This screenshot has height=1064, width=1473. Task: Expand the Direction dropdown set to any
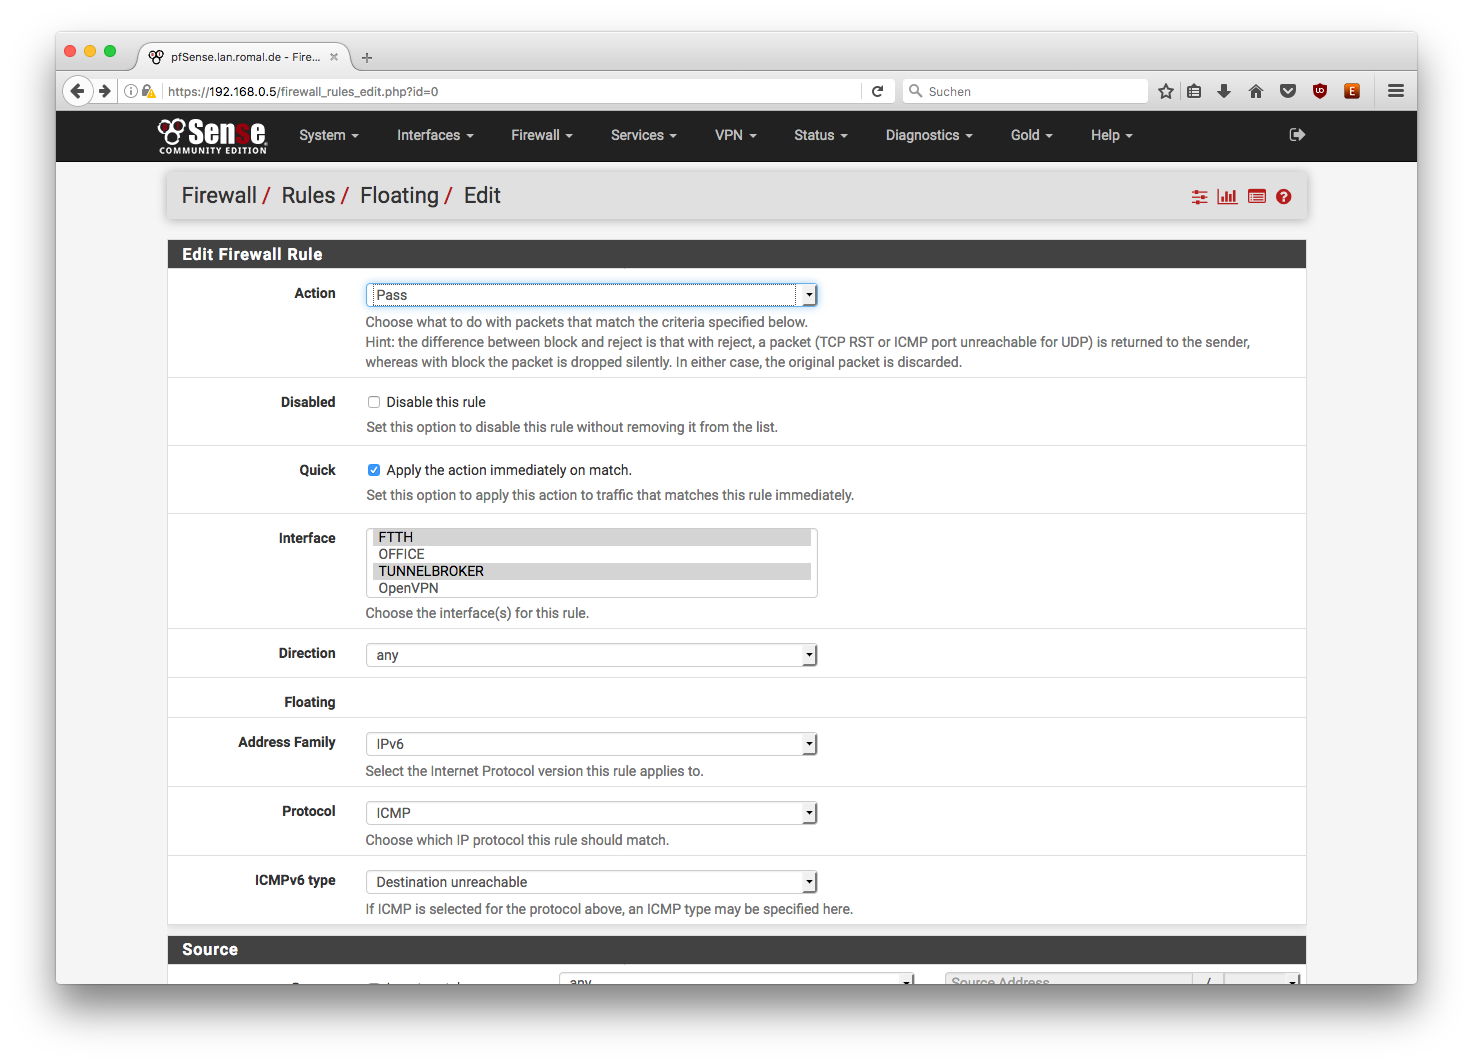[x=591, y=655]
